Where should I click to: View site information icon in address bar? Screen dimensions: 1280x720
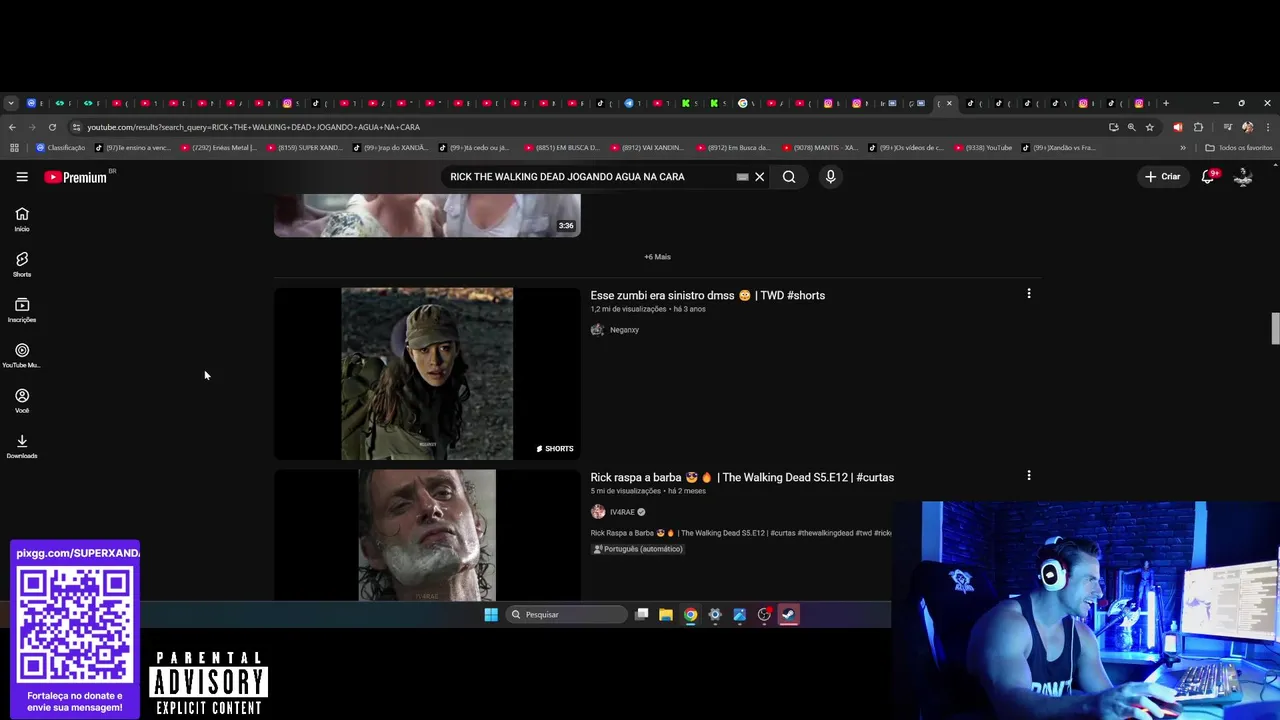pos(76,127)
